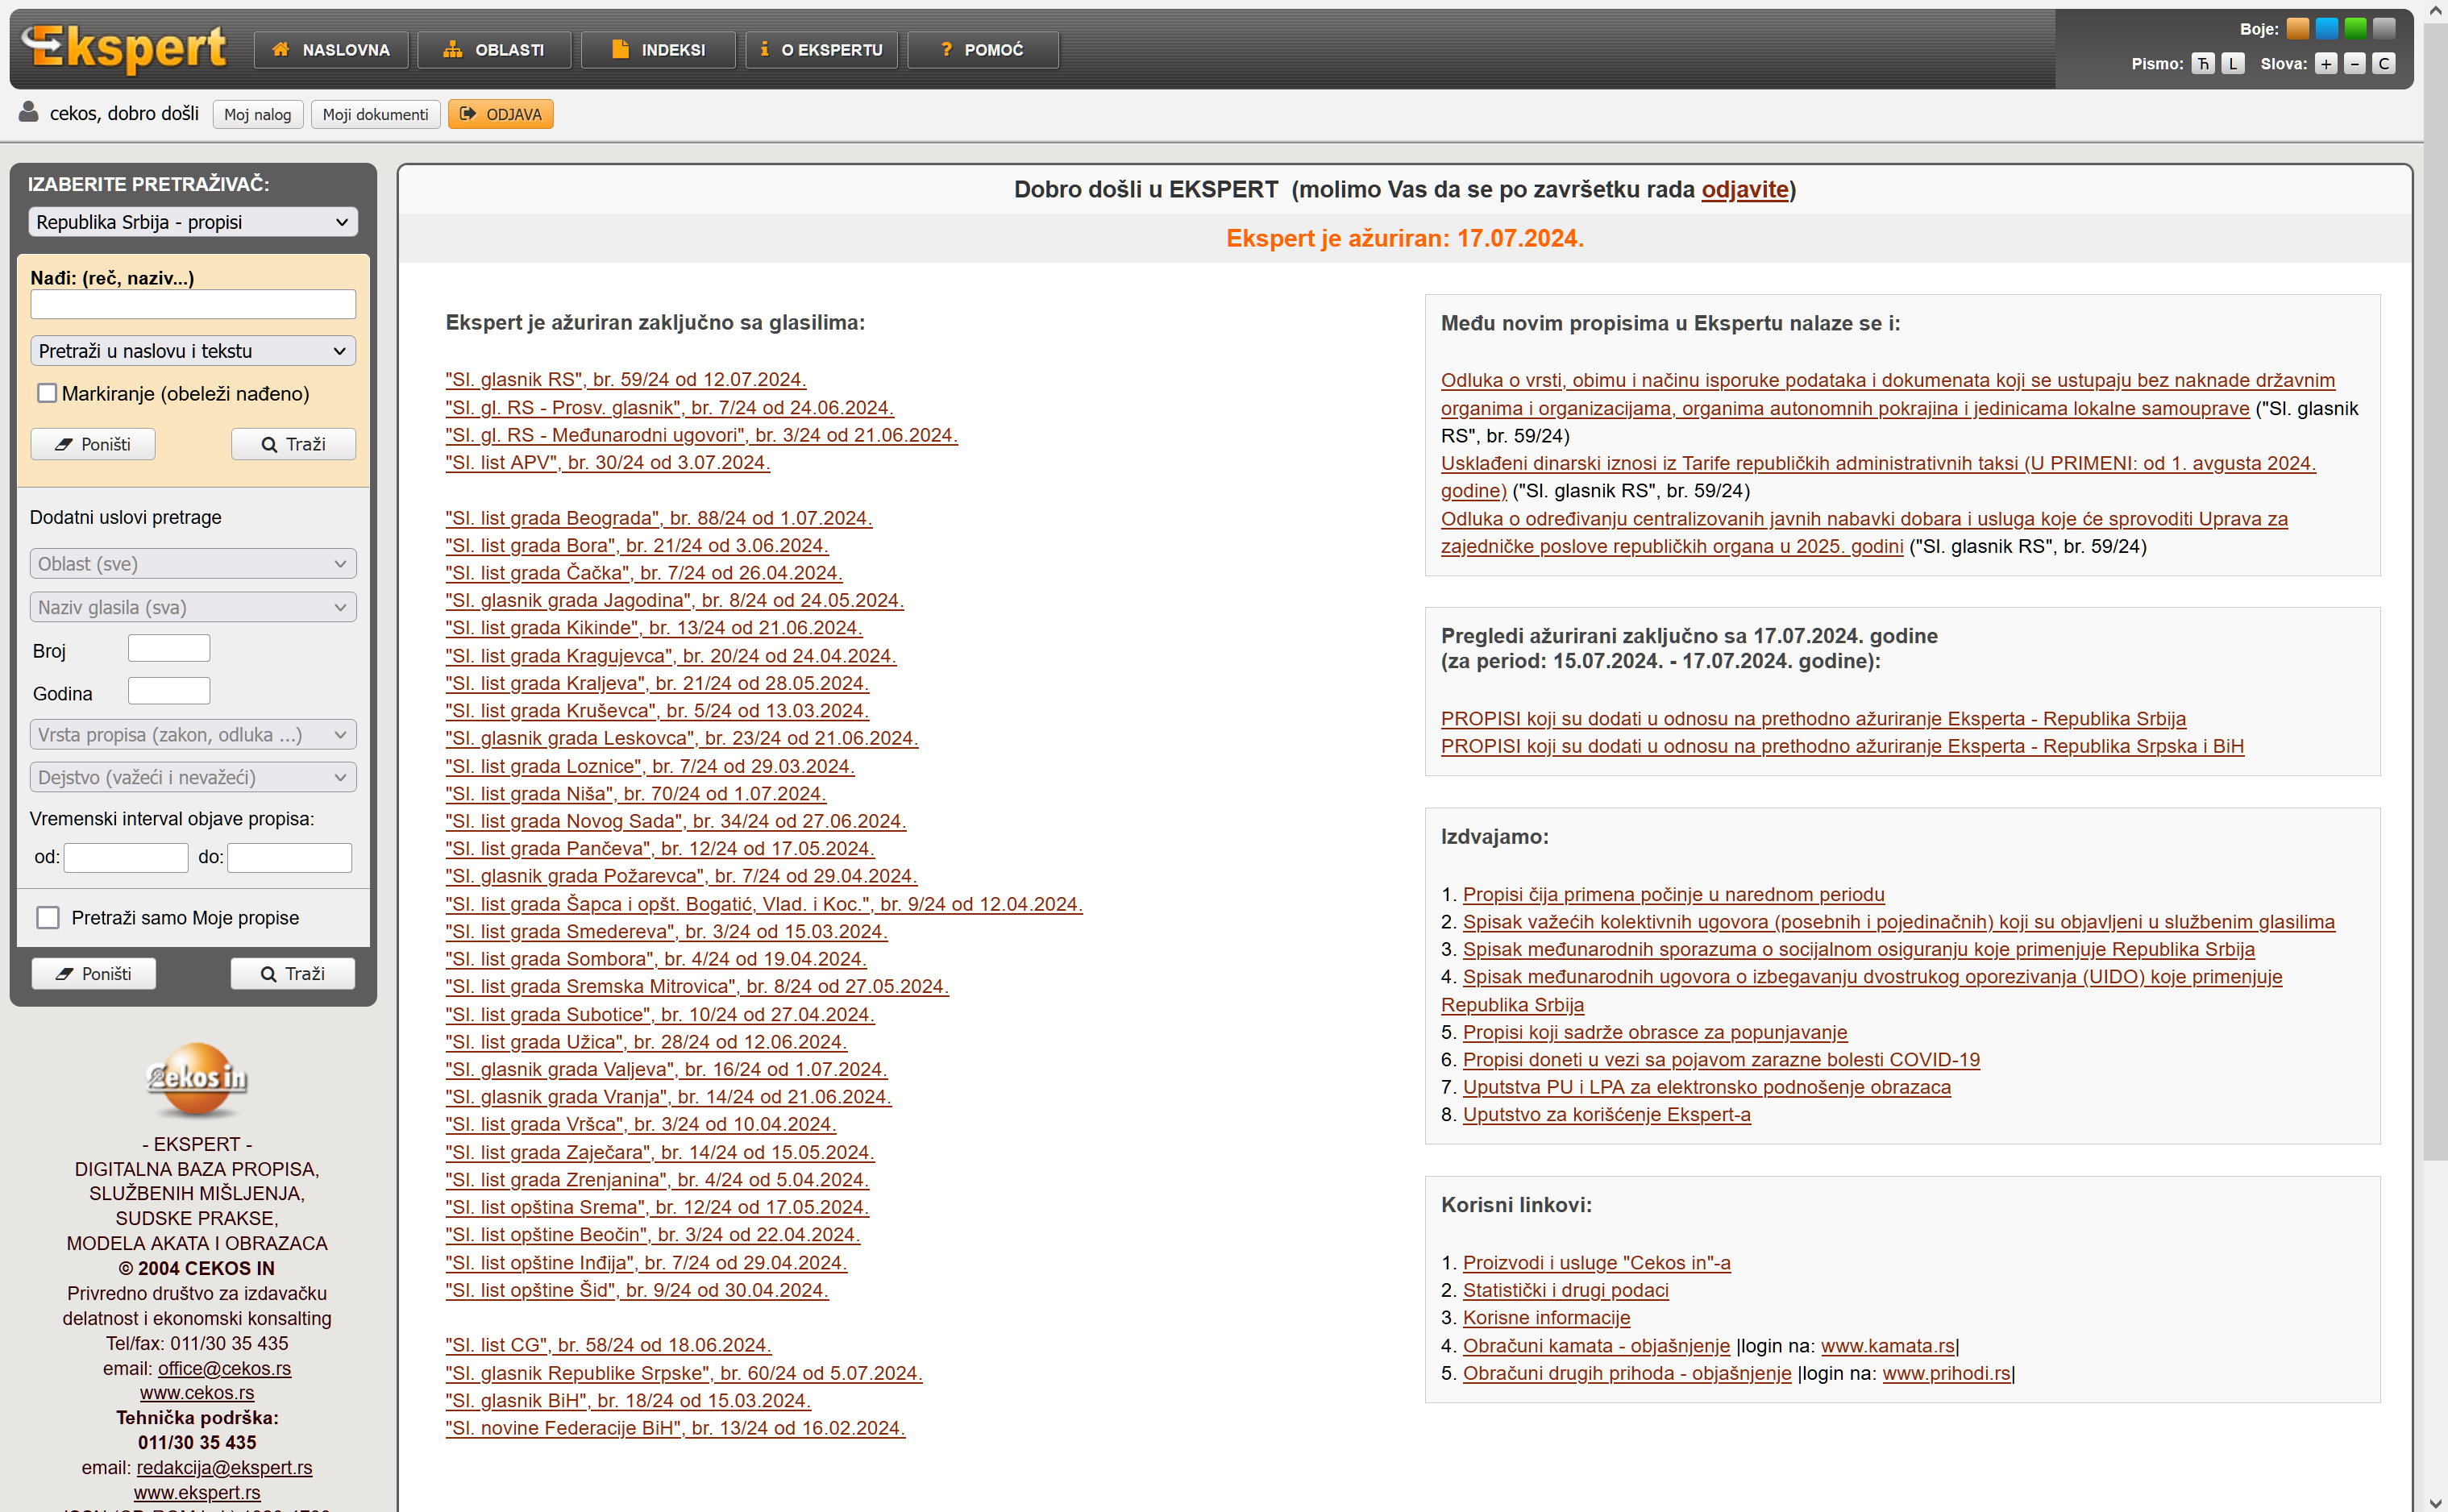The image size is (2448, 1512).
Task: Open Sl. glasnik RS br. 59/24 link
Action: pyautogui.click(x=626, y=379)
